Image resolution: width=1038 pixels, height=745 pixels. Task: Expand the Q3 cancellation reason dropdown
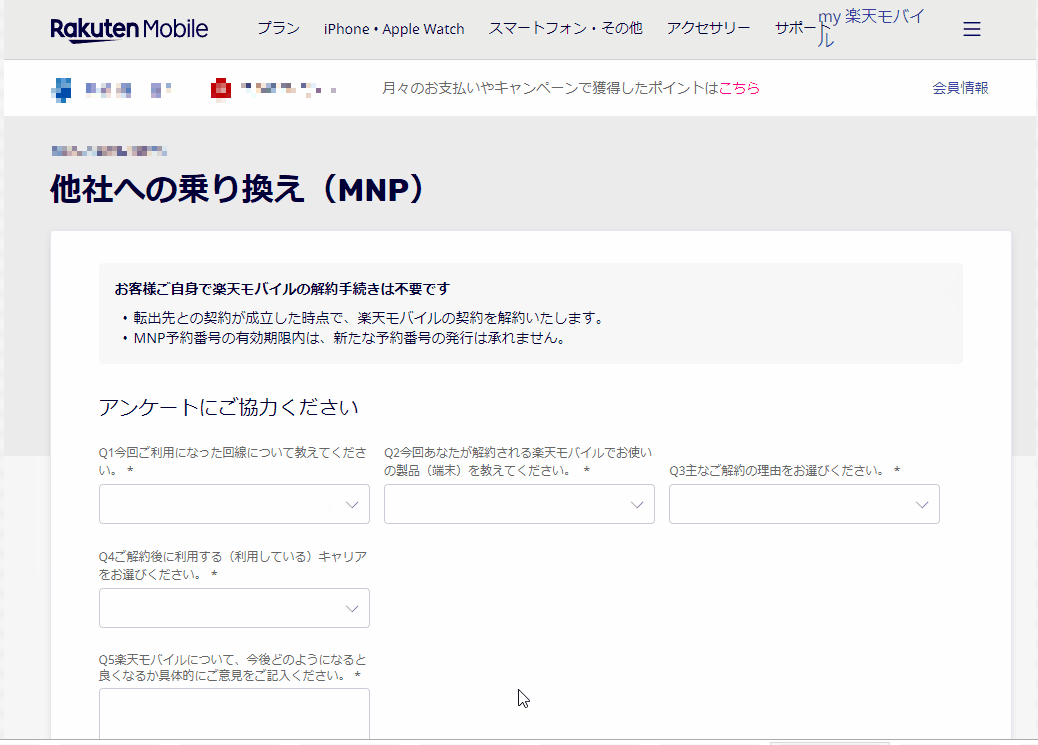click(804, 504)
